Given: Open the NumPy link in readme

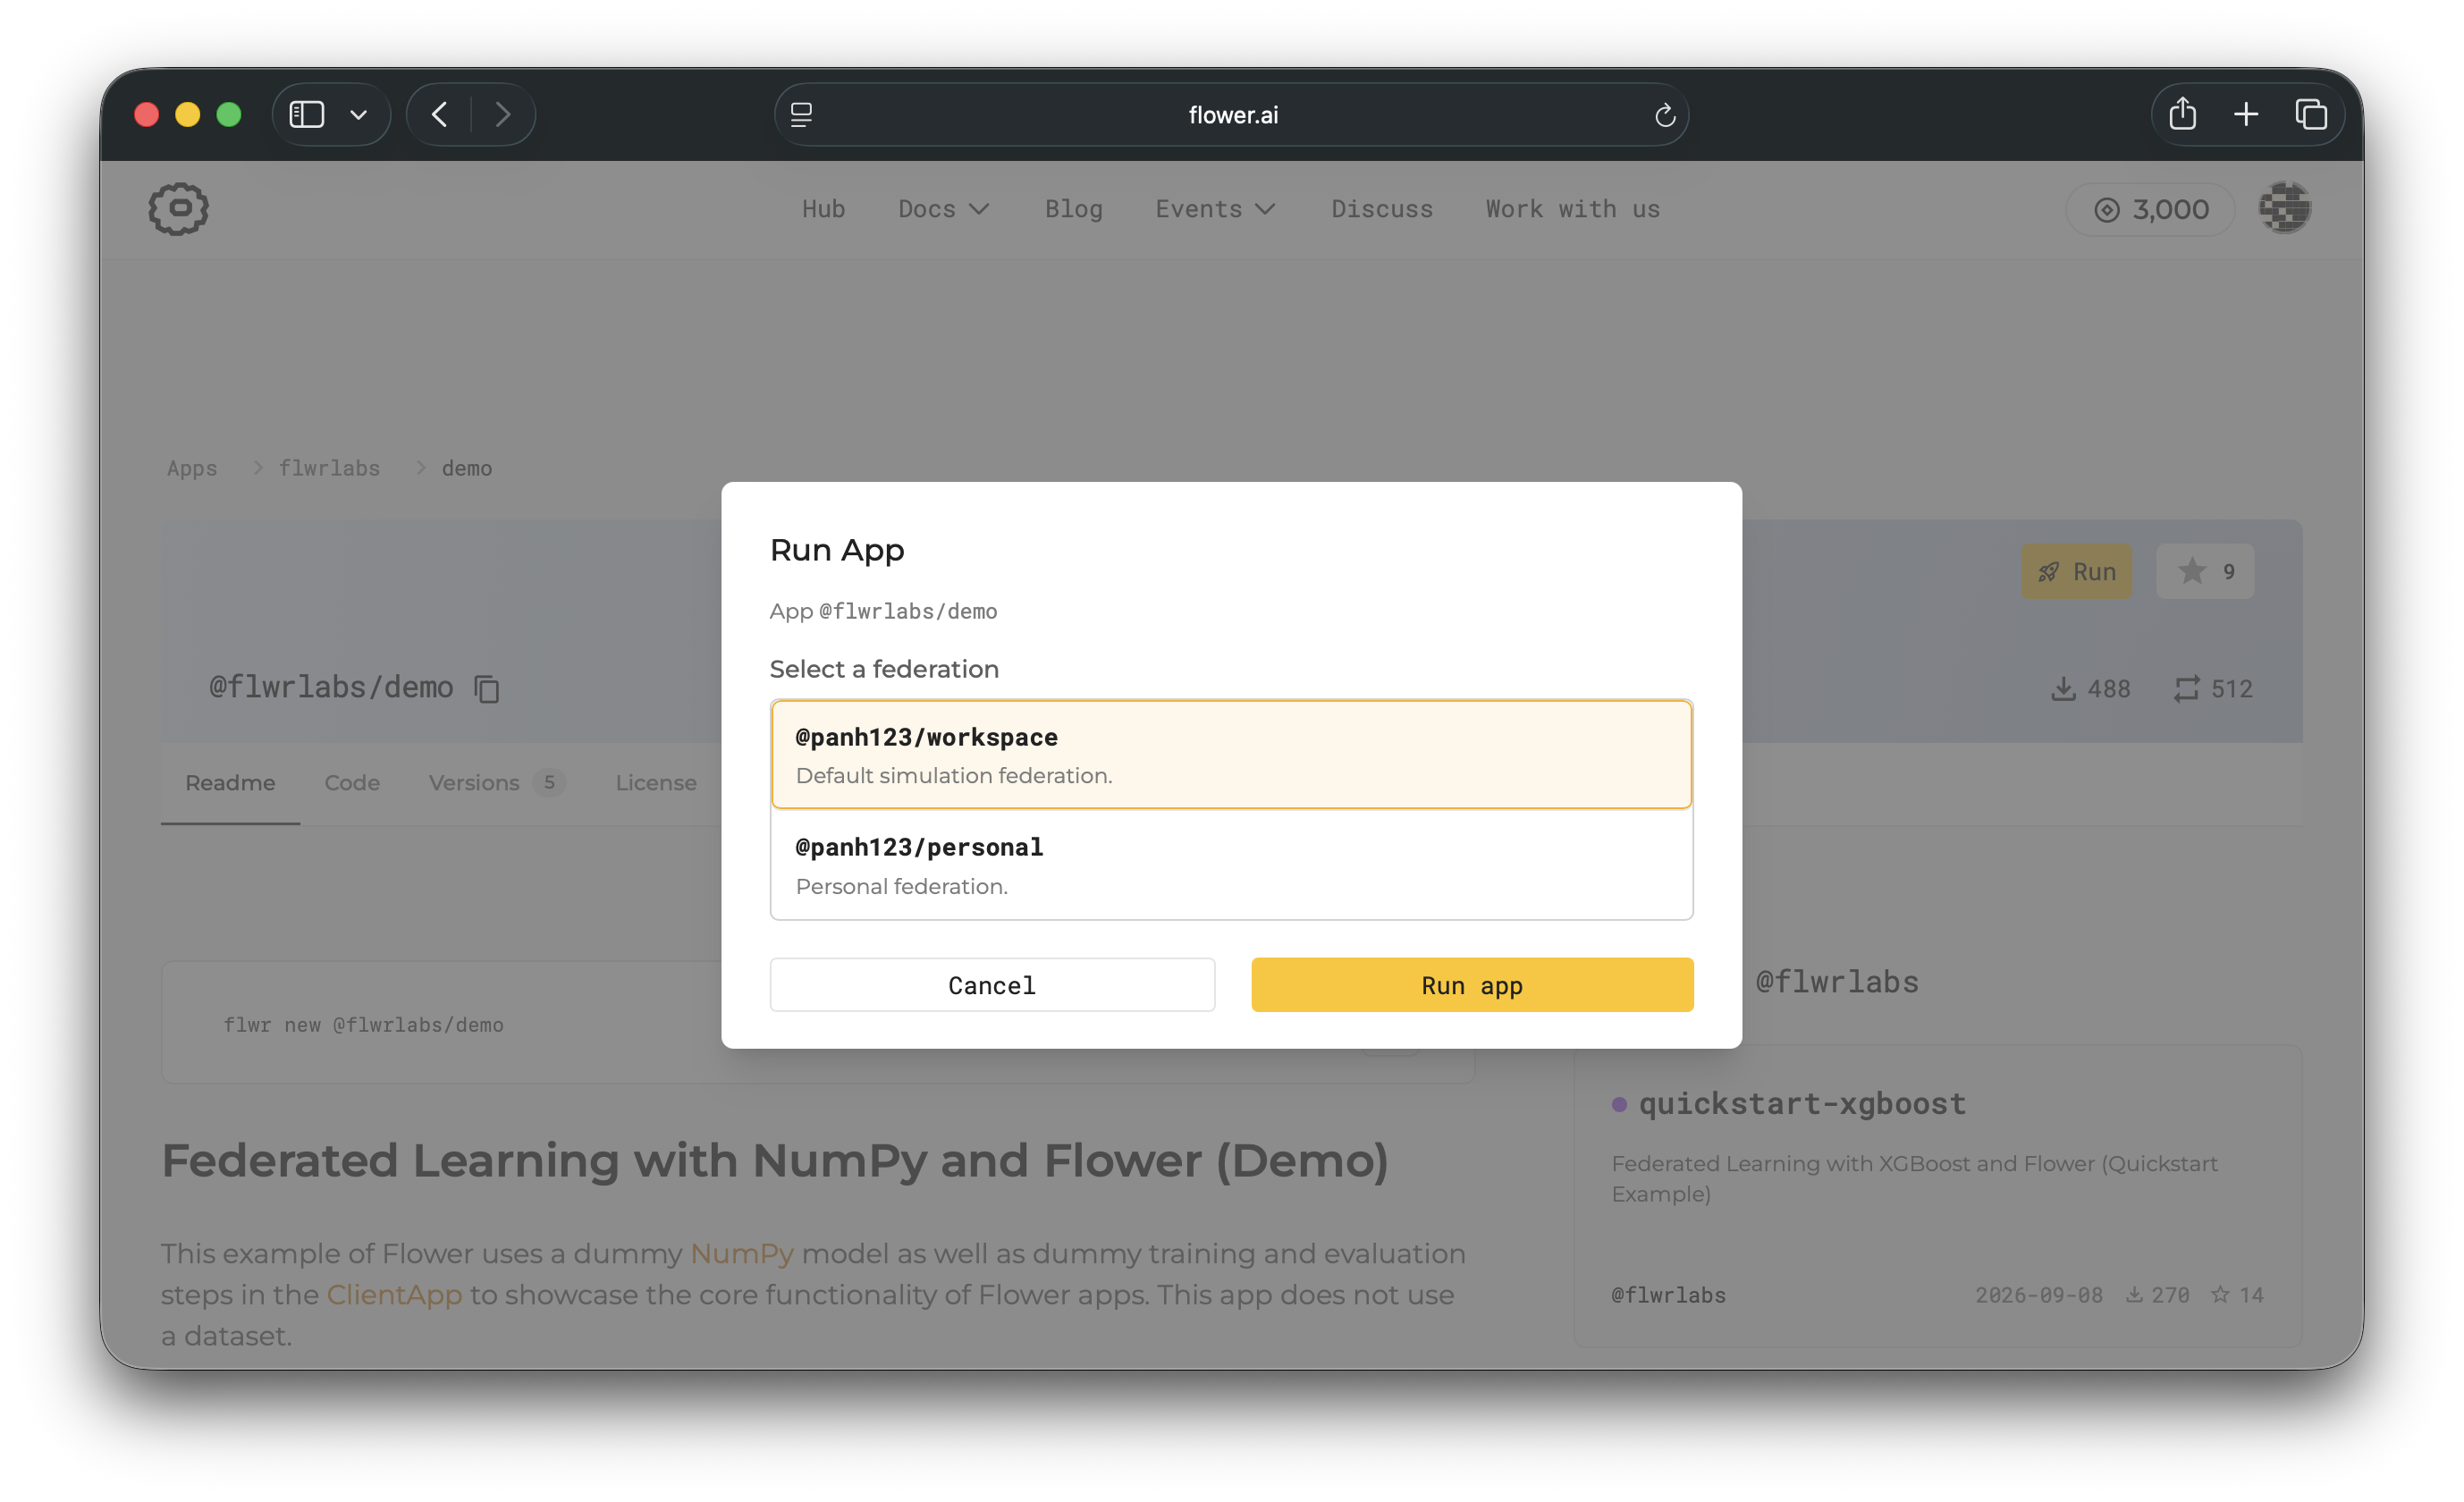Looking at the screenshot, I should (x=741, y=1253).
